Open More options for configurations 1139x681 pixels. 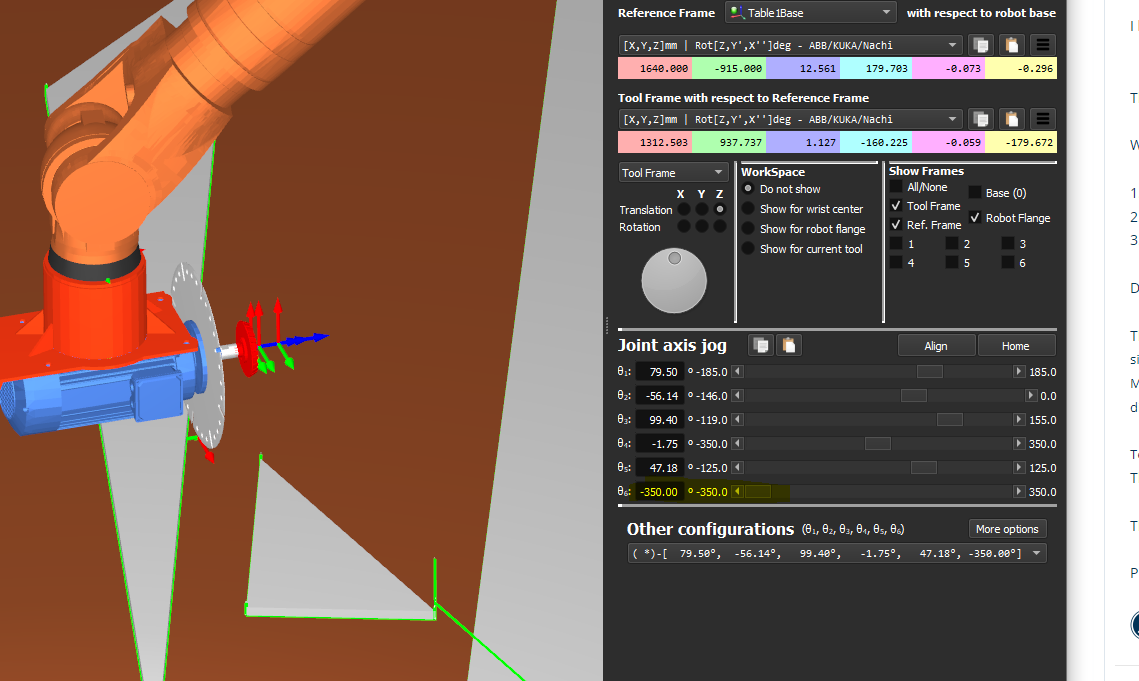(1007, 529)
